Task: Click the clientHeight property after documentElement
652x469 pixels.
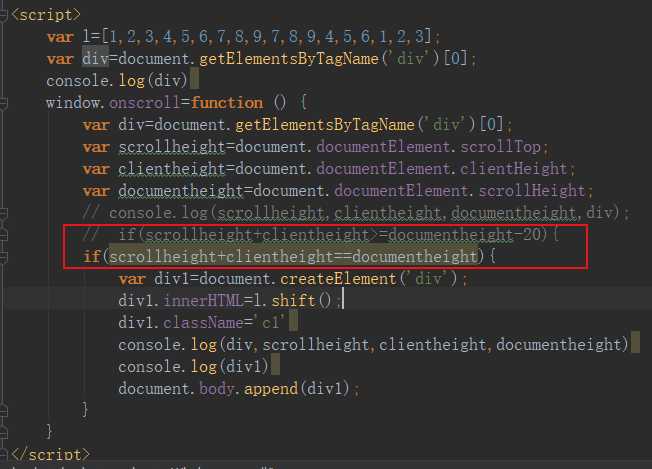Action: tap(513, 169)
